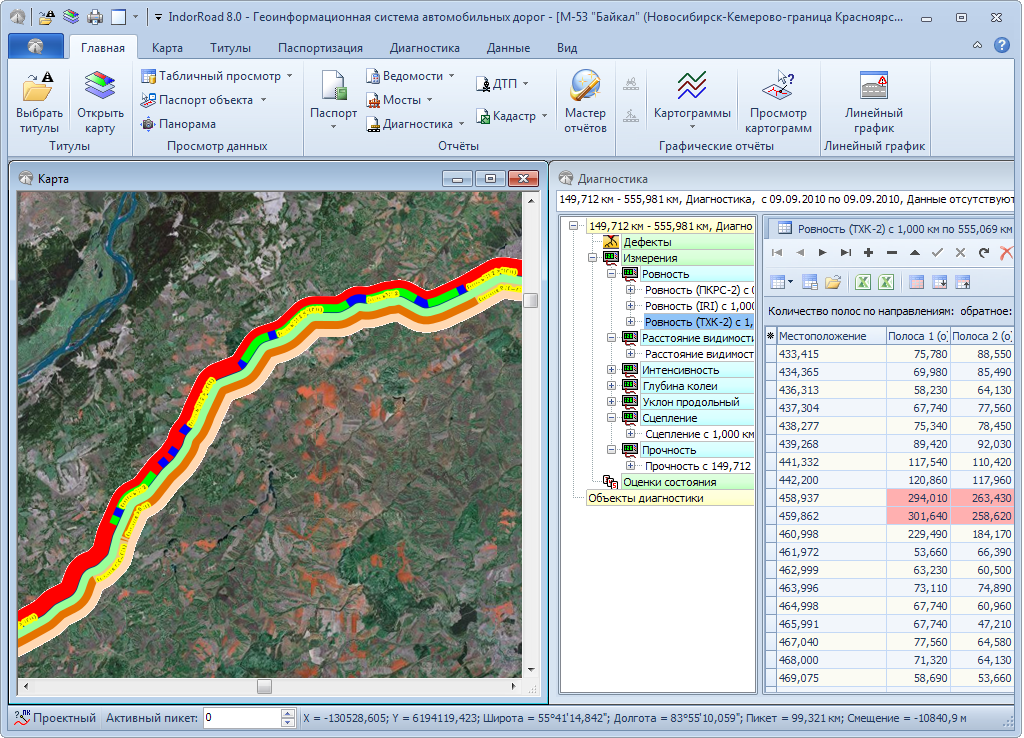Open the help question mark icon
Viewport: 1024px width, 738px height.
[x=1002, y=45]
